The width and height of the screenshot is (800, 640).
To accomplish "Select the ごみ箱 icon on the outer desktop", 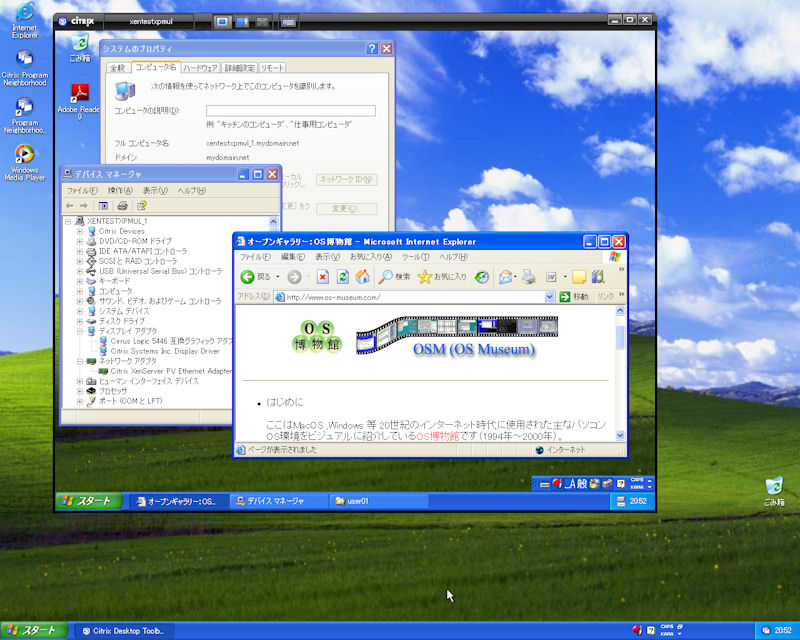I will [x=774, y=491].
